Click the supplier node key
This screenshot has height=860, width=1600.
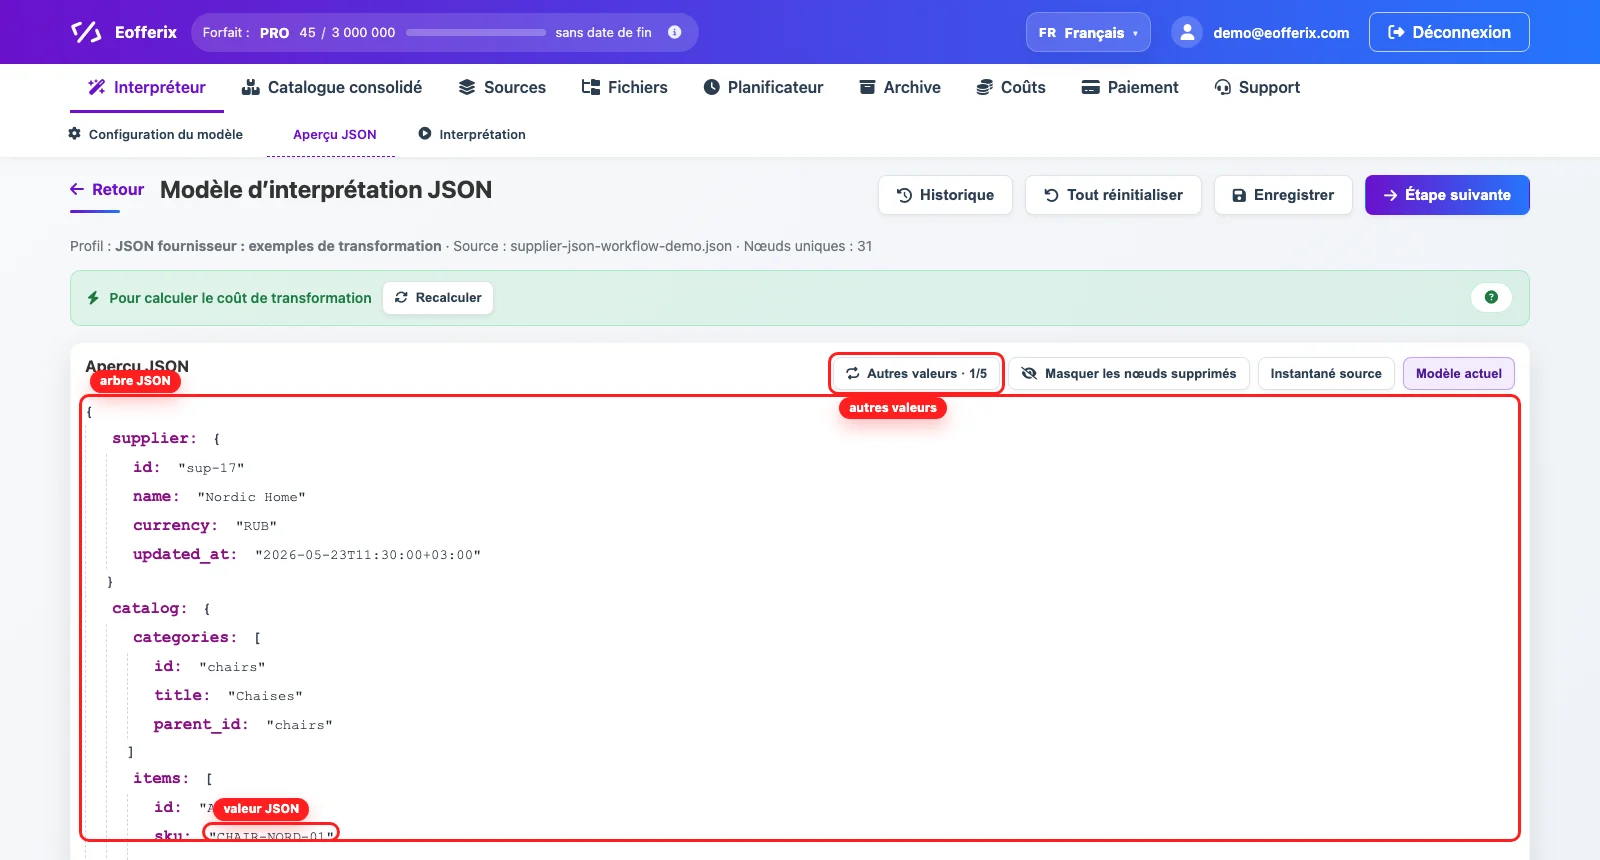[154, 438]
